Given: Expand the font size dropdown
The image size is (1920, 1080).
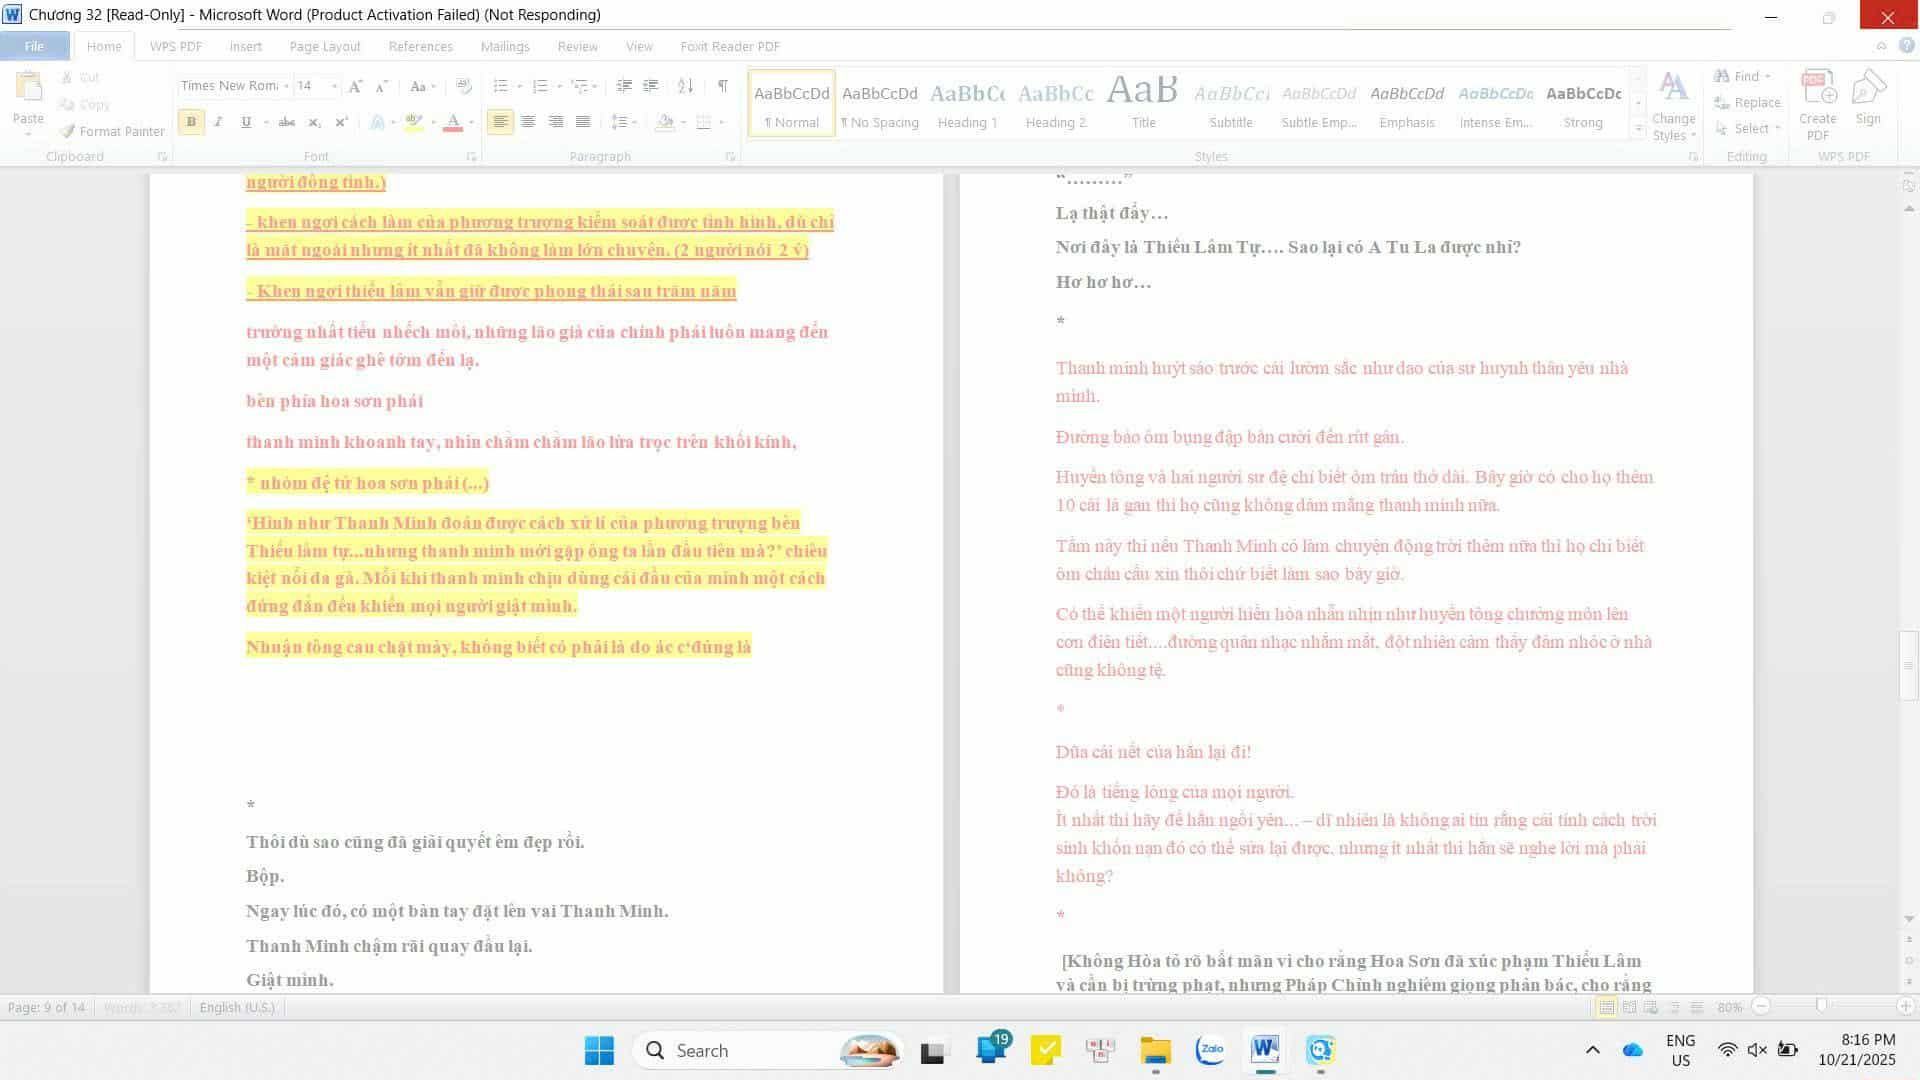Looking at the screenshot, I should pyautogui.click(x=334, y=86).
